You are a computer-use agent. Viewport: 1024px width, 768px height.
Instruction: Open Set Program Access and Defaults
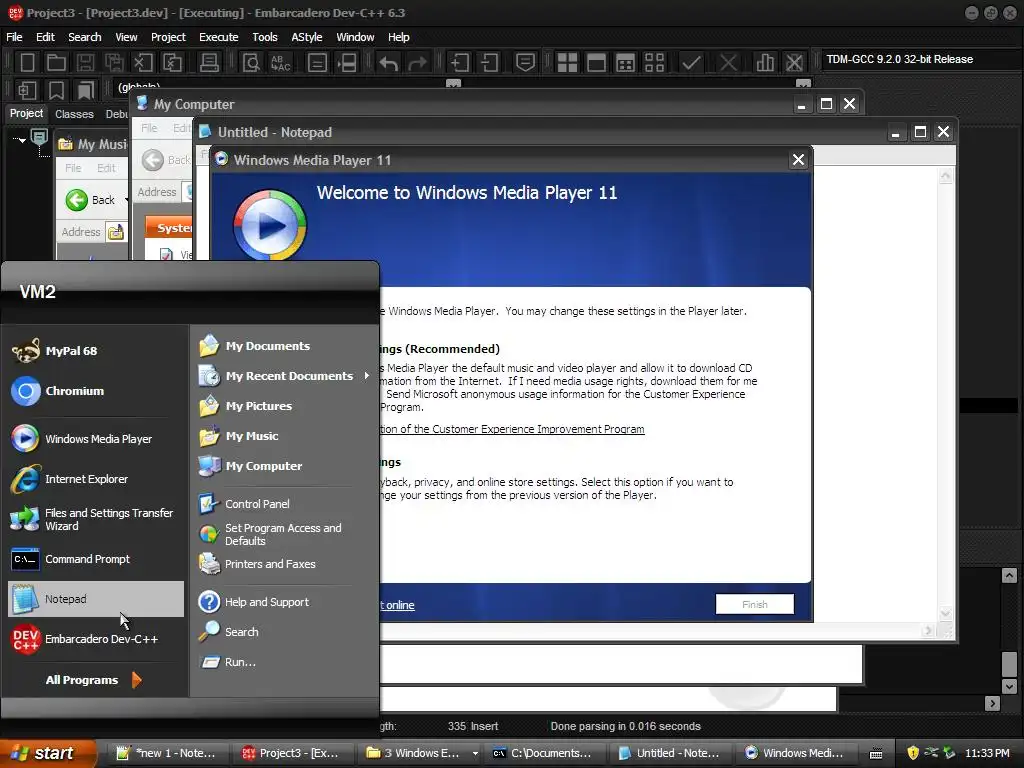pos(284,534)
